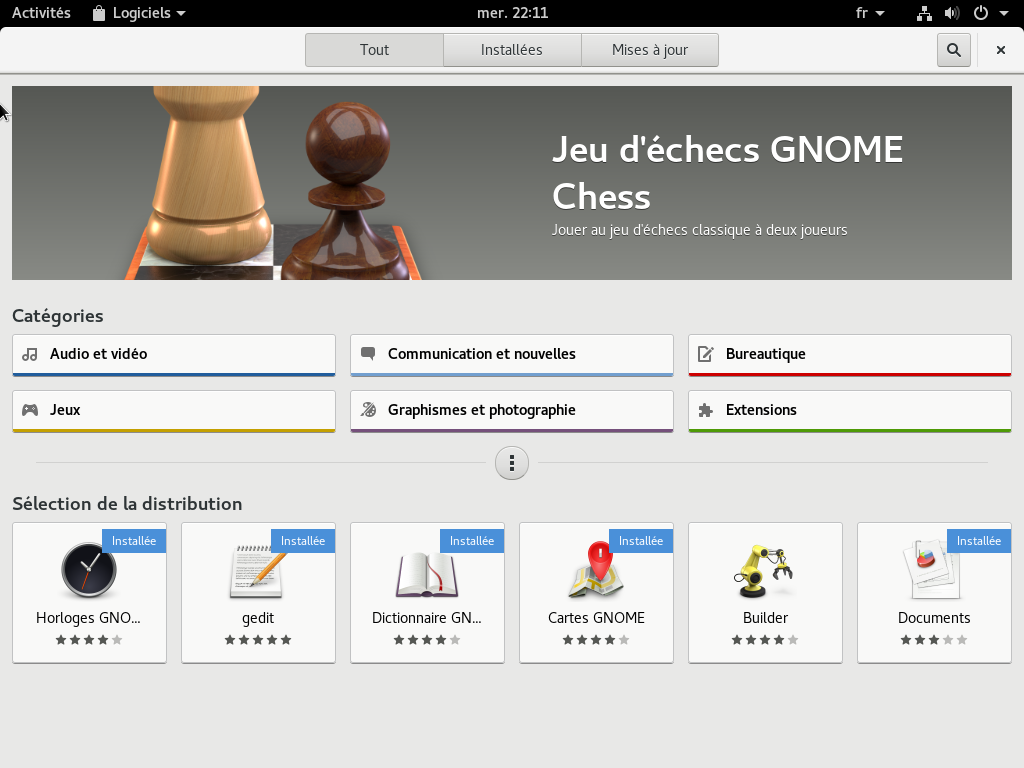Screen dimensions: 1024x768
Task: Open the Builder robot arm icon
Action: click(x=765, y=571)
